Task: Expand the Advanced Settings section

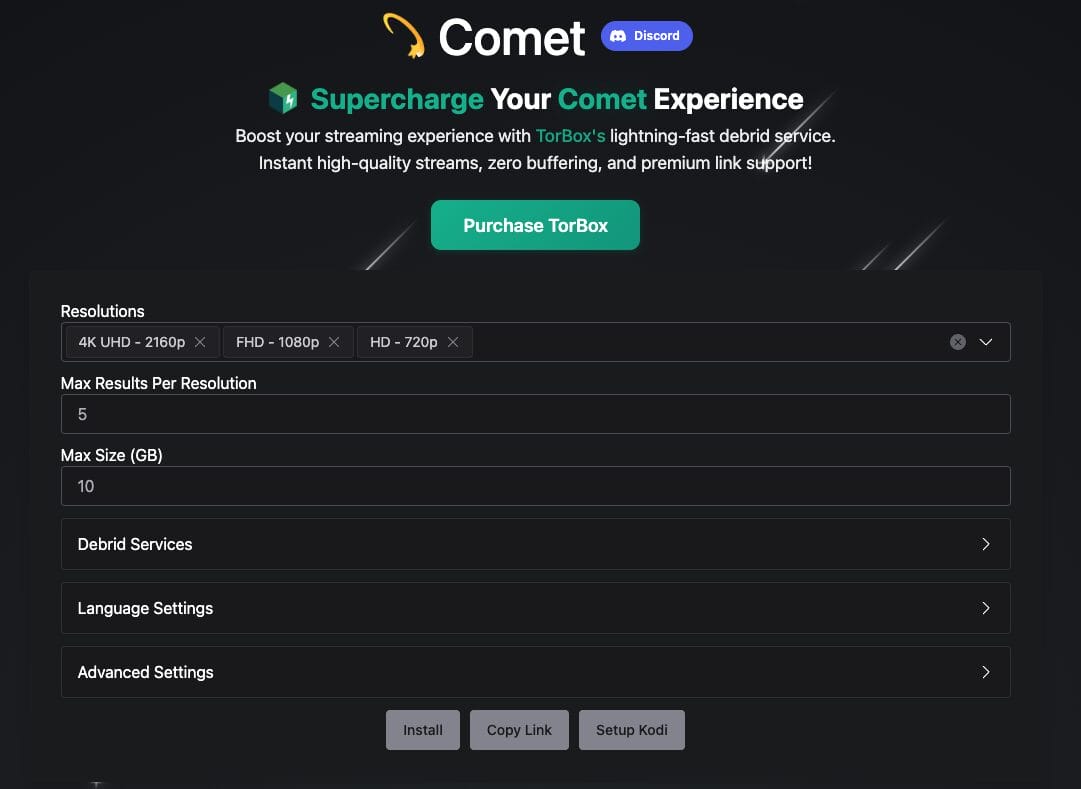Action: click(x=536, y=672)
